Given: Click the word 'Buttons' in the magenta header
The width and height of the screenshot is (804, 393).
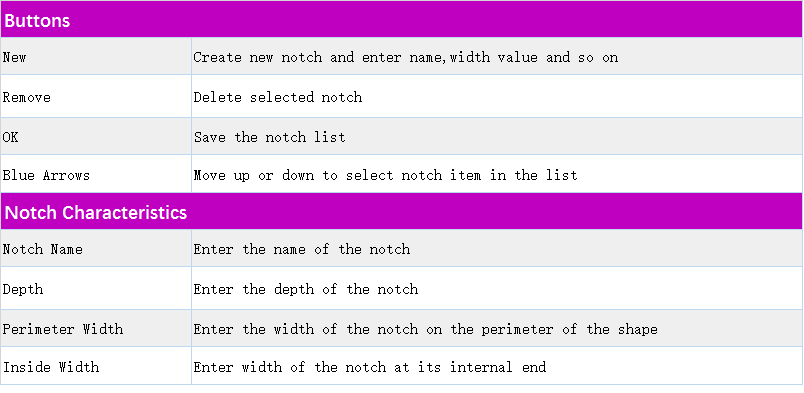Looking at the screenshot, I should click(37, 21).
